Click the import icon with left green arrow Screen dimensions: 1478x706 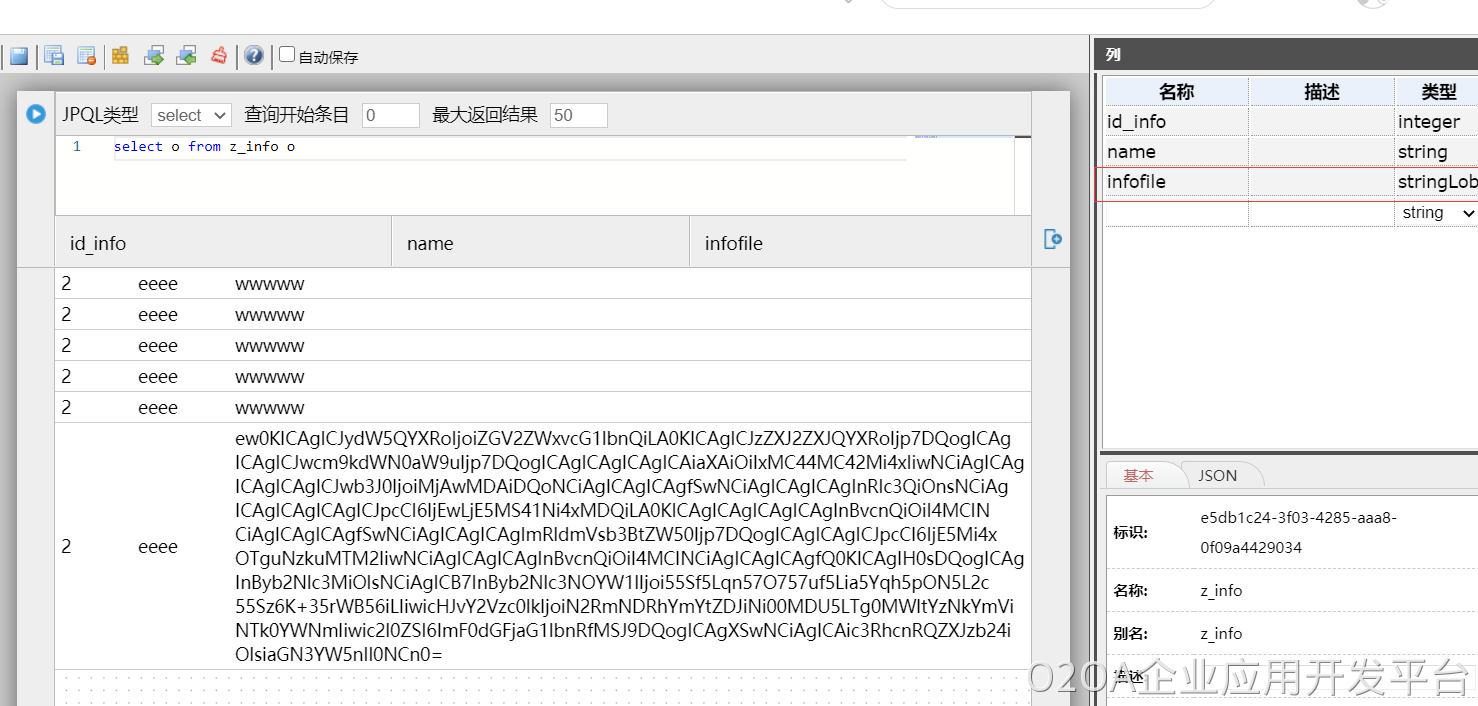[x=186, y=56]
